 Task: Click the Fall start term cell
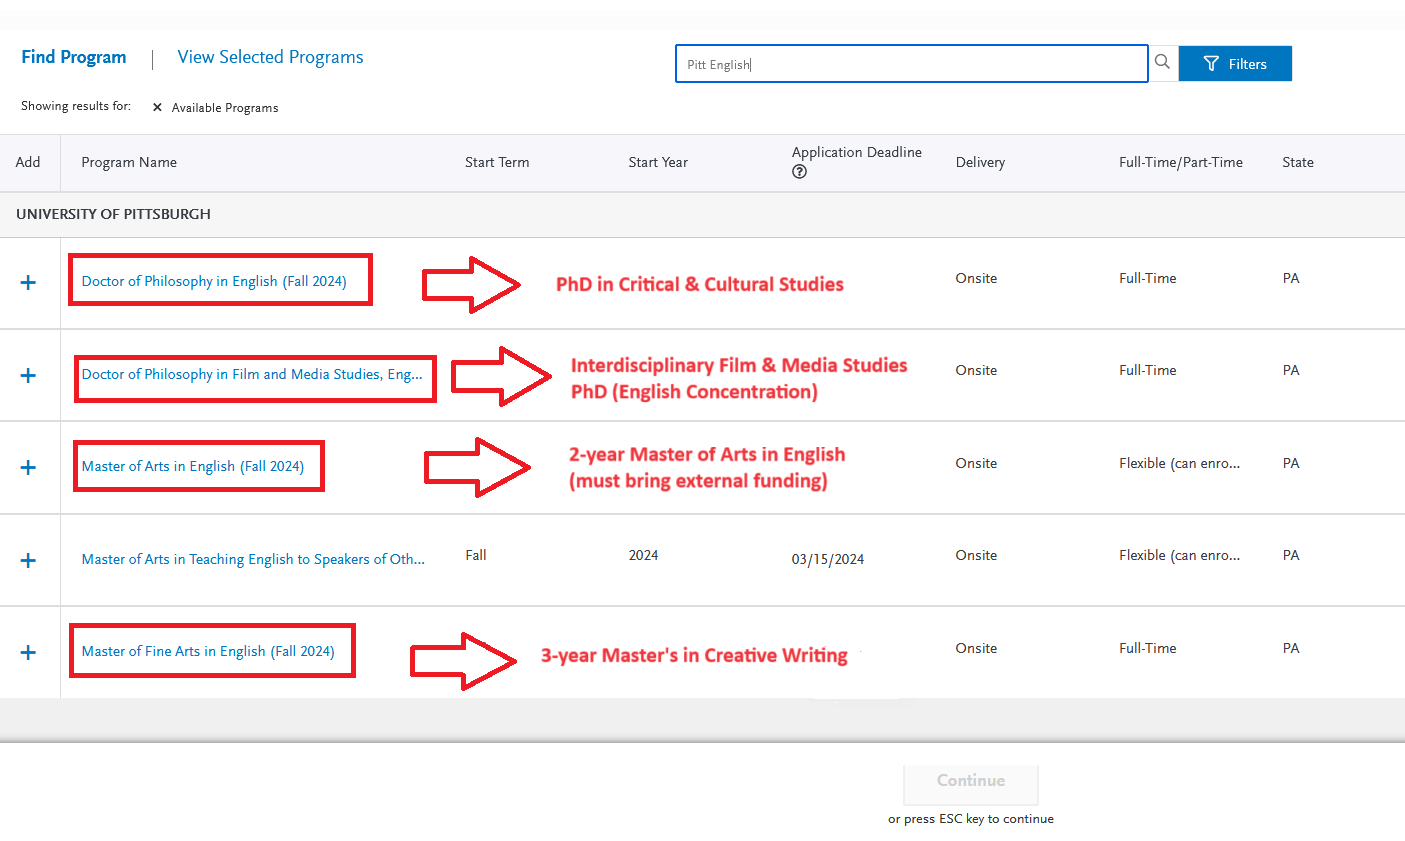pyautogui.click(x=476, y=555)
